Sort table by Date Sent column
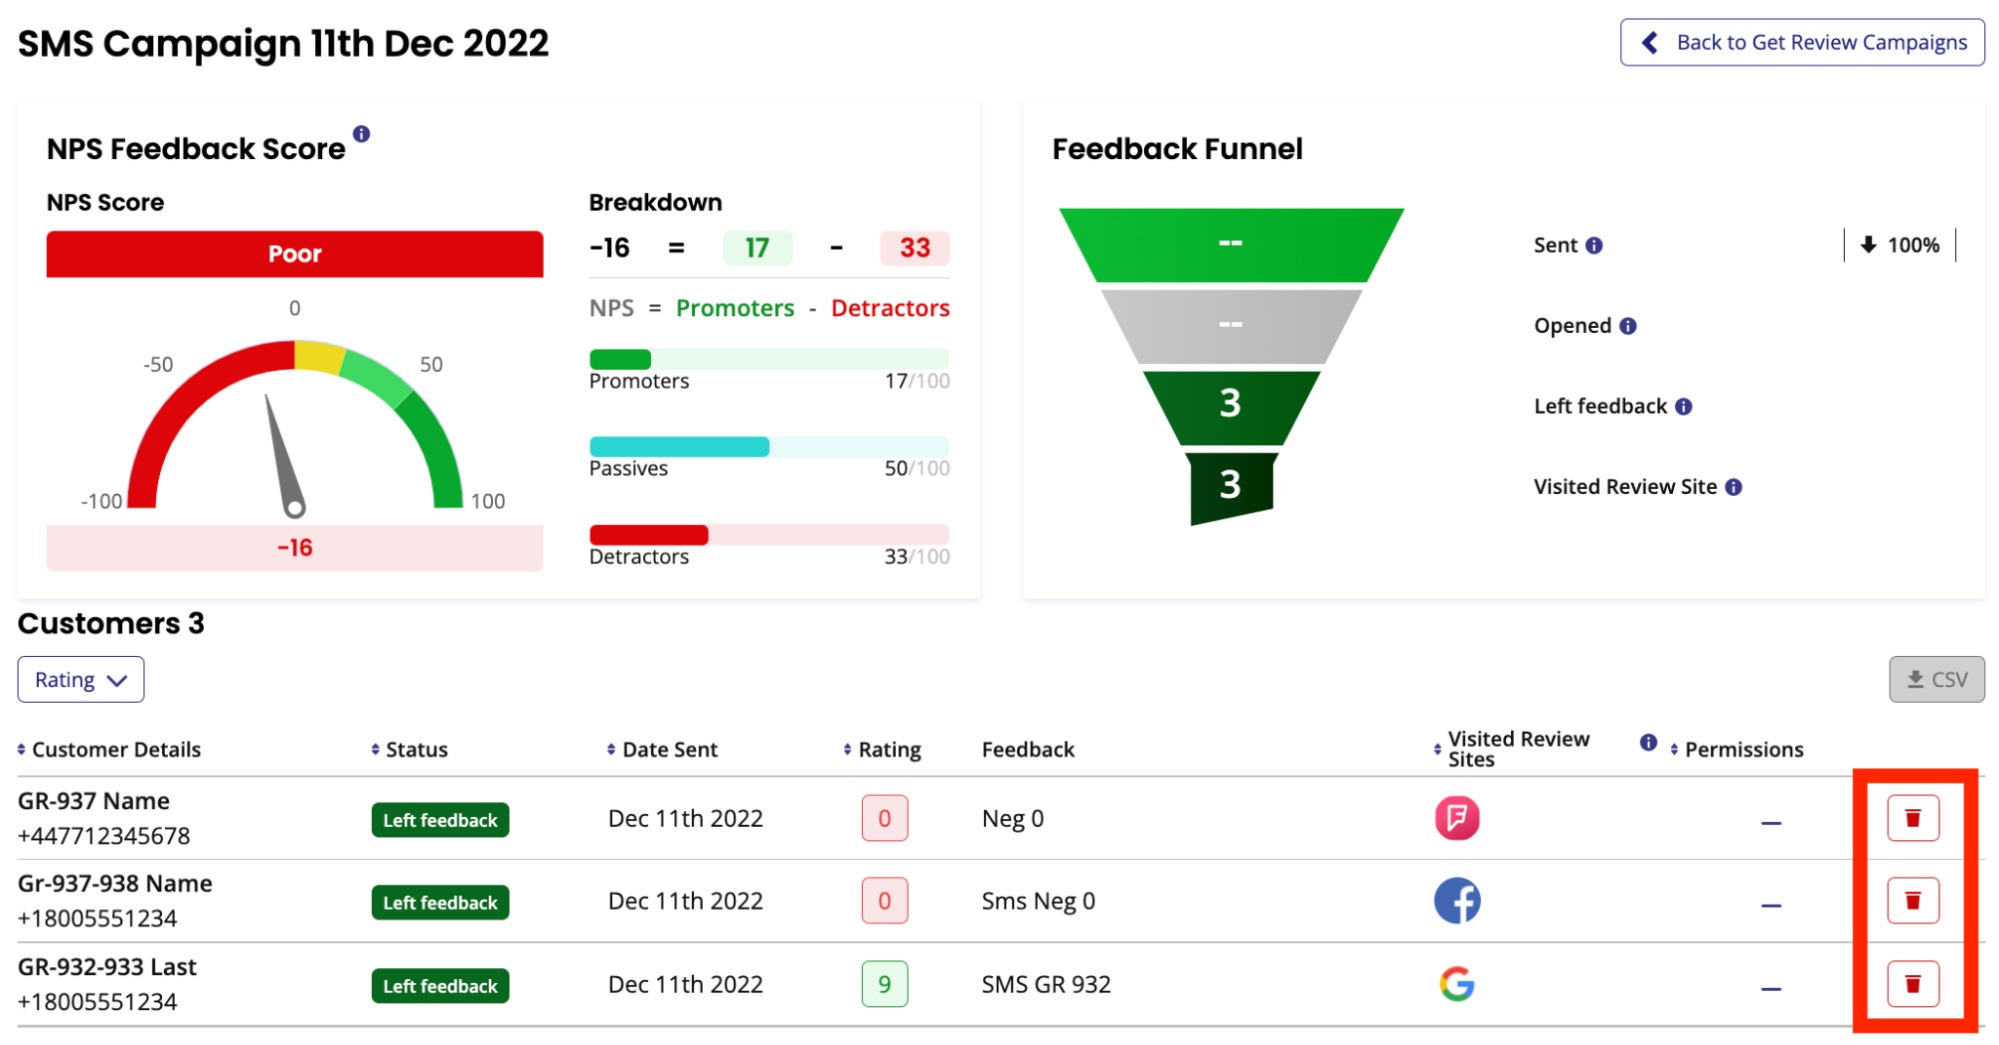 662,750
